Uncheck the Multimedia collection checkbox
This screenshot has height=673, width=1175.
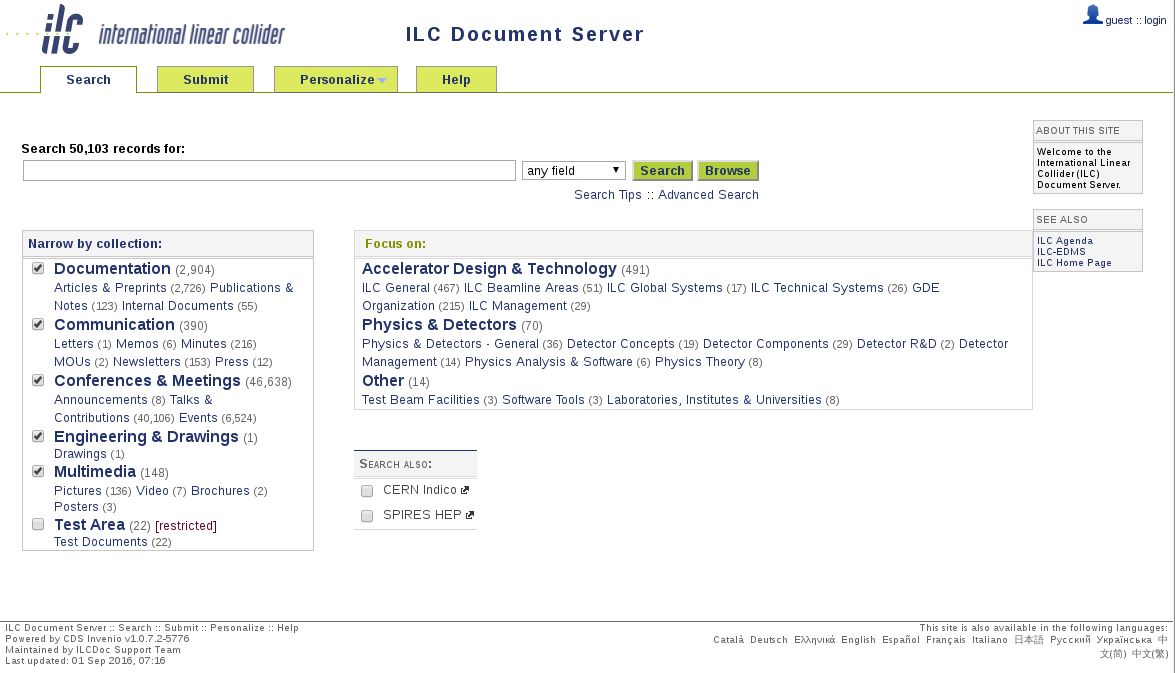(38, 471)
